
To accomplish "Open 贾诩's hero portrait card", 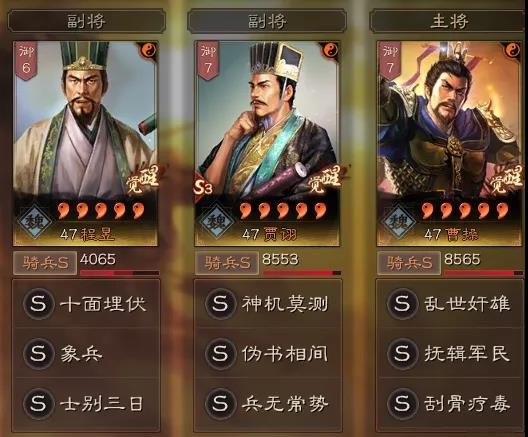I will (267, 144).
